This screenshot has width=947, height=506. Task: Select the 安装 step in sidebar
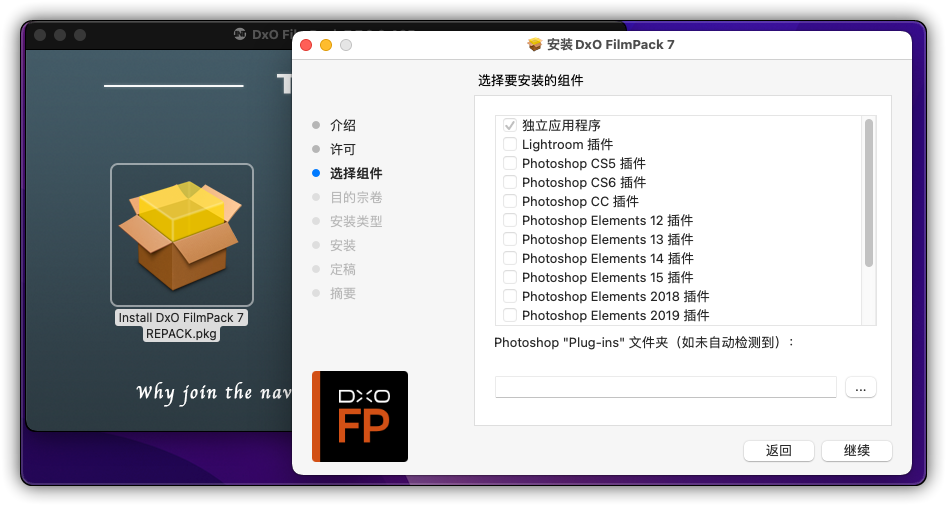(x=342, y=245)
